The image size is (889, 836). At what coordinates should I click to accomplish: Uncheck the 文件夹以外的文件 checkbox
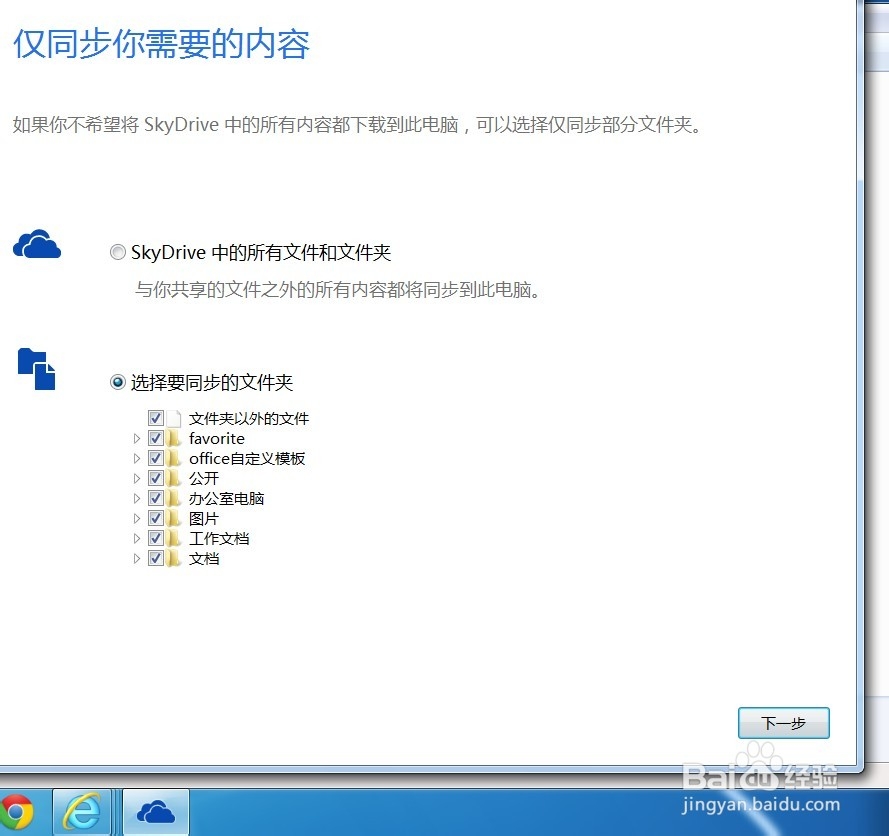(156, 418)
